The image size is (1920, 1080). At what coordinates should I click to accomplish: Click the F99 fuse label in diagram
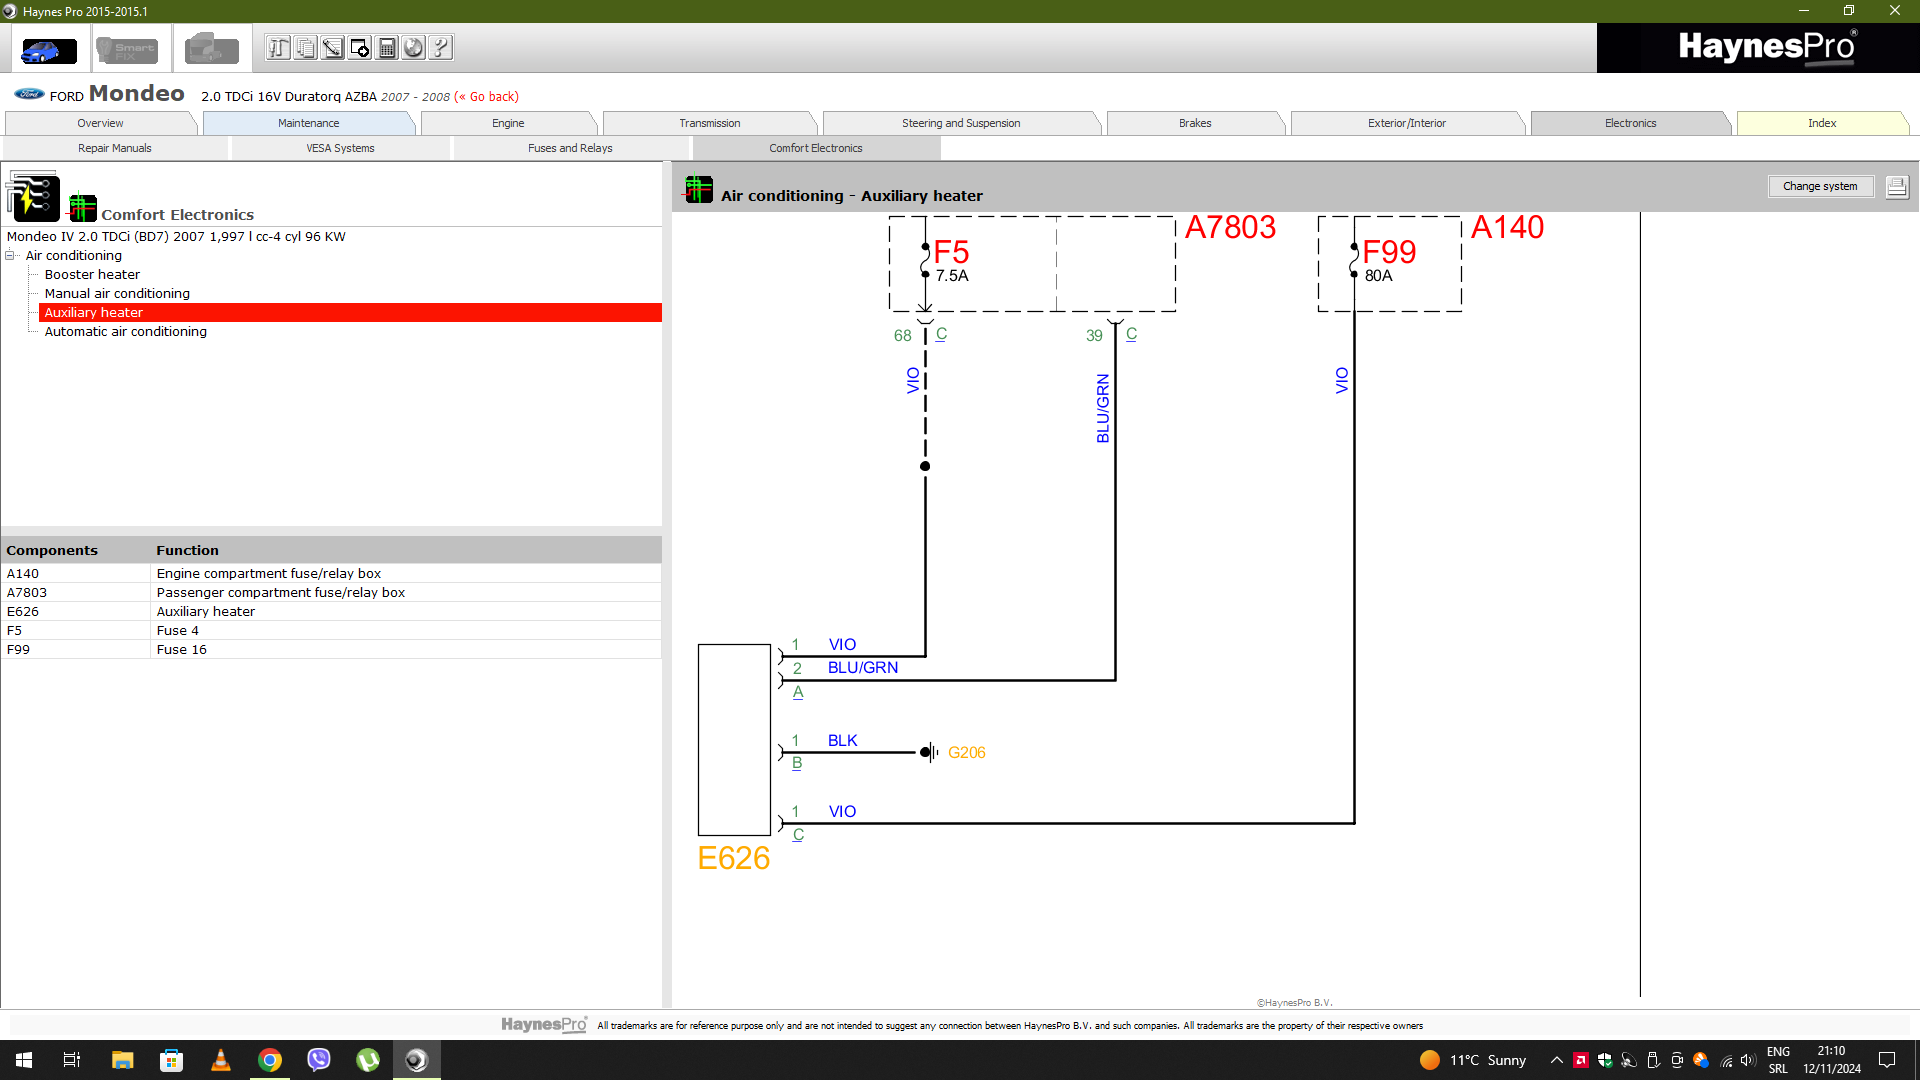click(x=1389, y=252)
